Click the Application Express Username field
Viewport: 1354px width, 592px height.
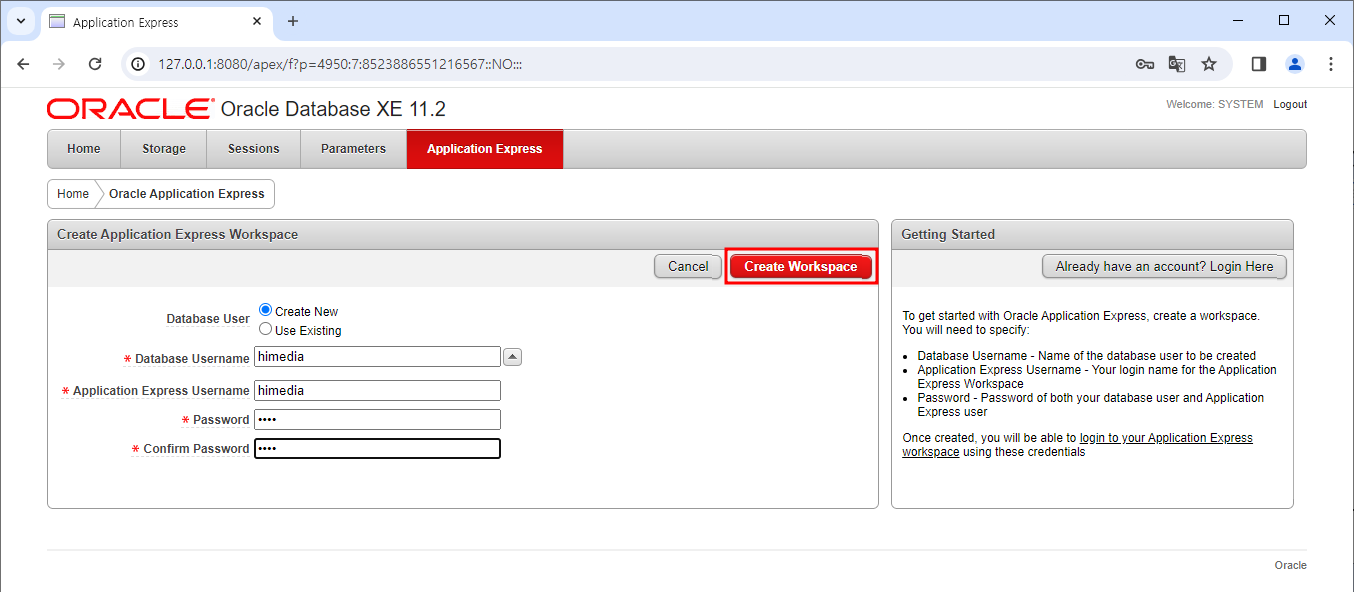378,391
